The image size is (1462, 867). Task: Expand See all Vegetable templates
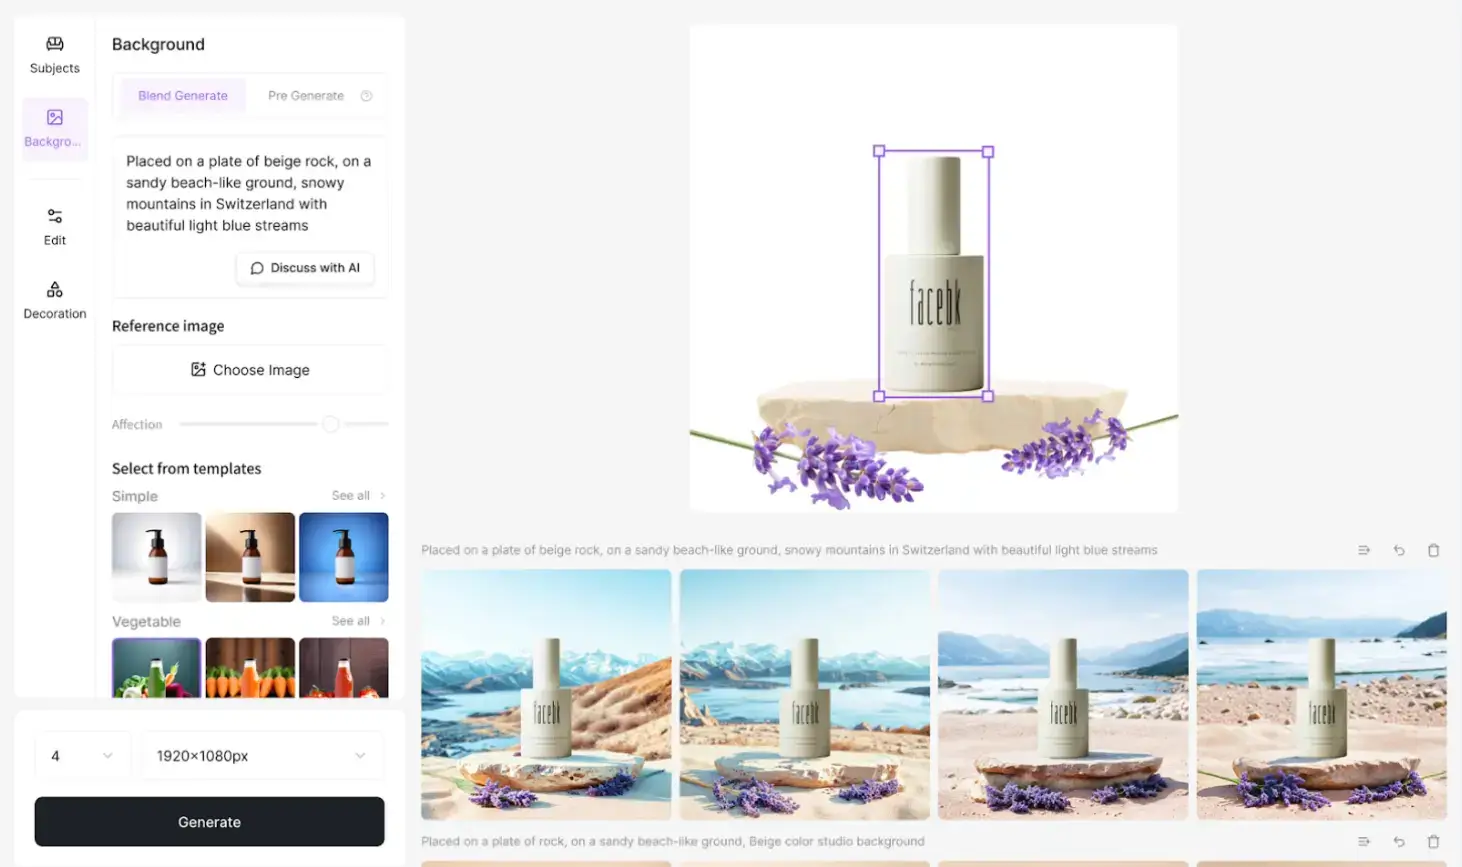(358, 621)
